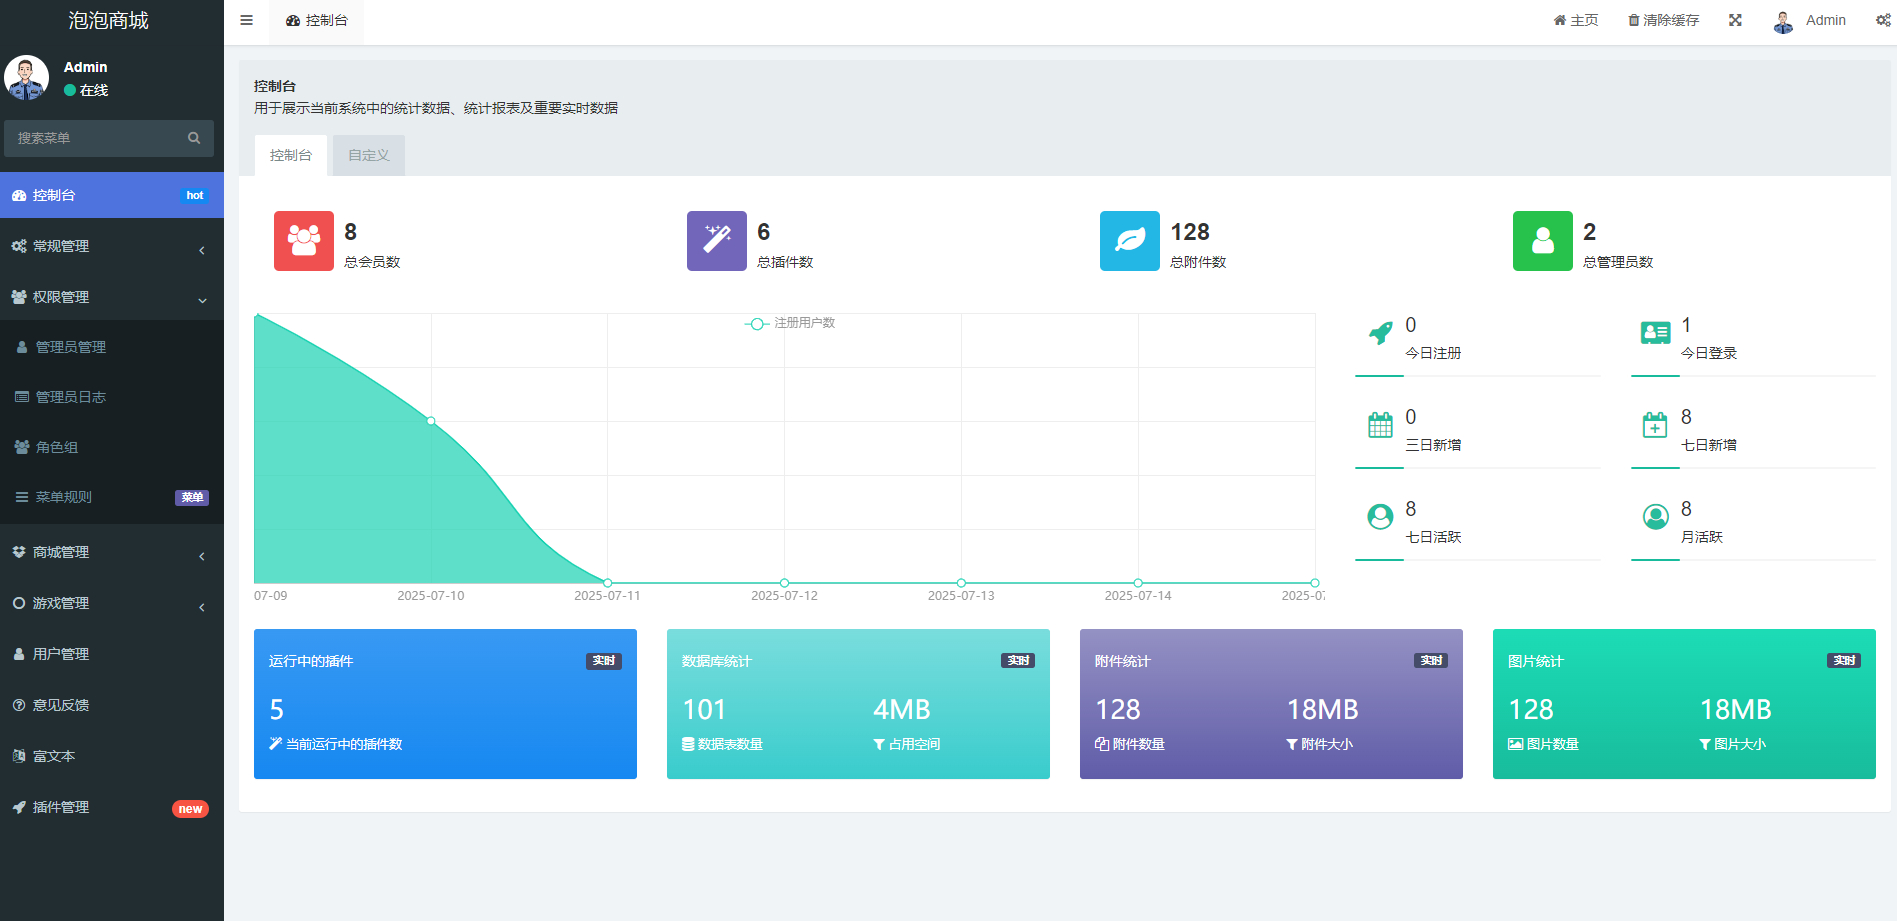The height and width of the screenshot is (921, 1897).
Task: Click the purple 总插件数 magic wand icon
Action: [717, 241]
